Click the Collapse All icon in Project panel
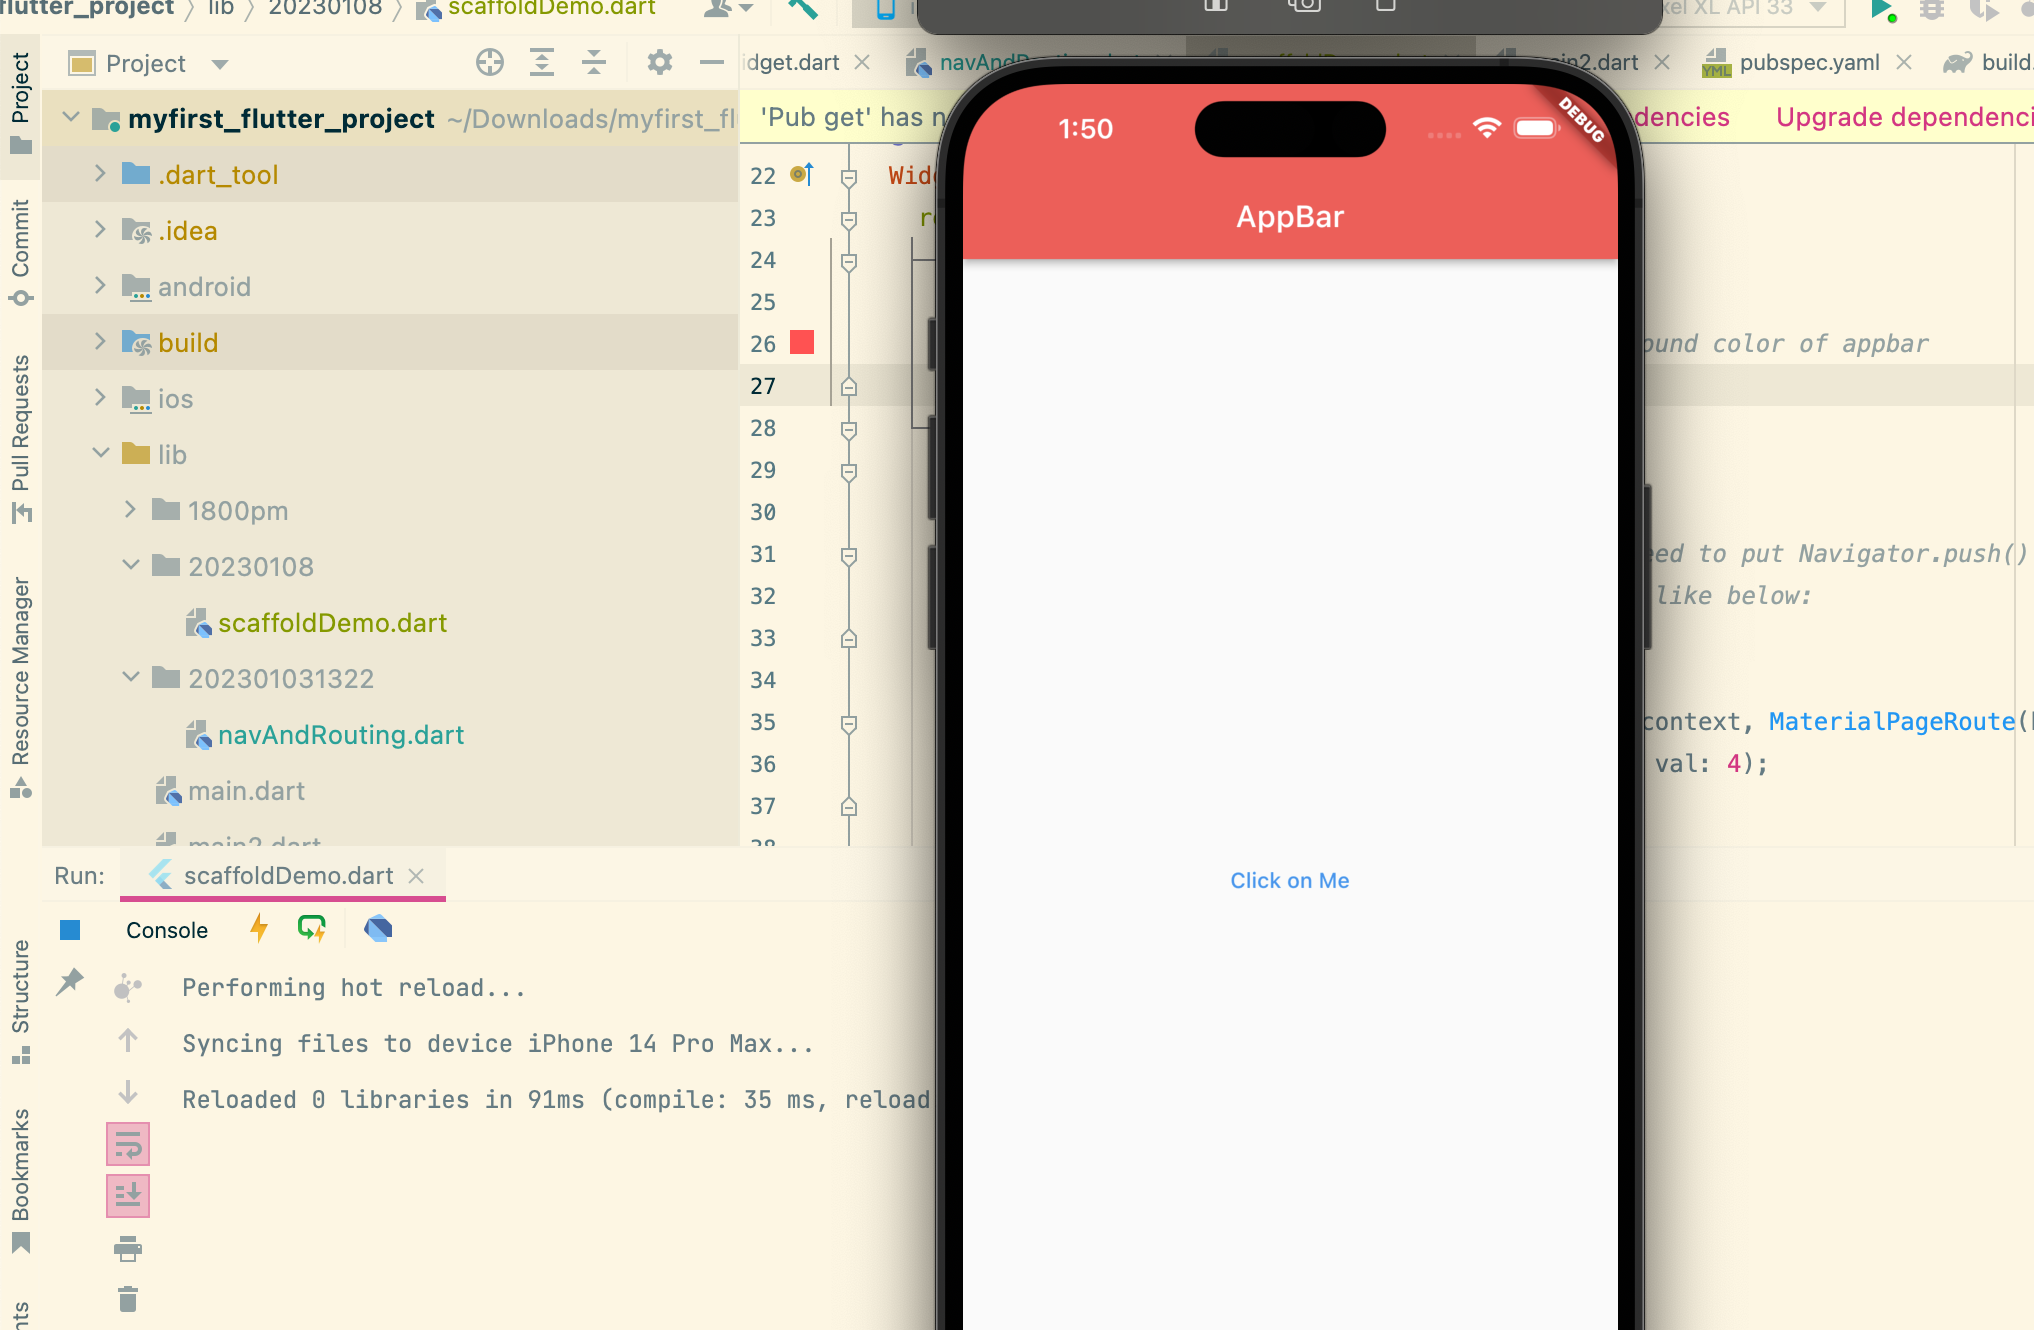 pyautogui.click(x=594, y=63)
